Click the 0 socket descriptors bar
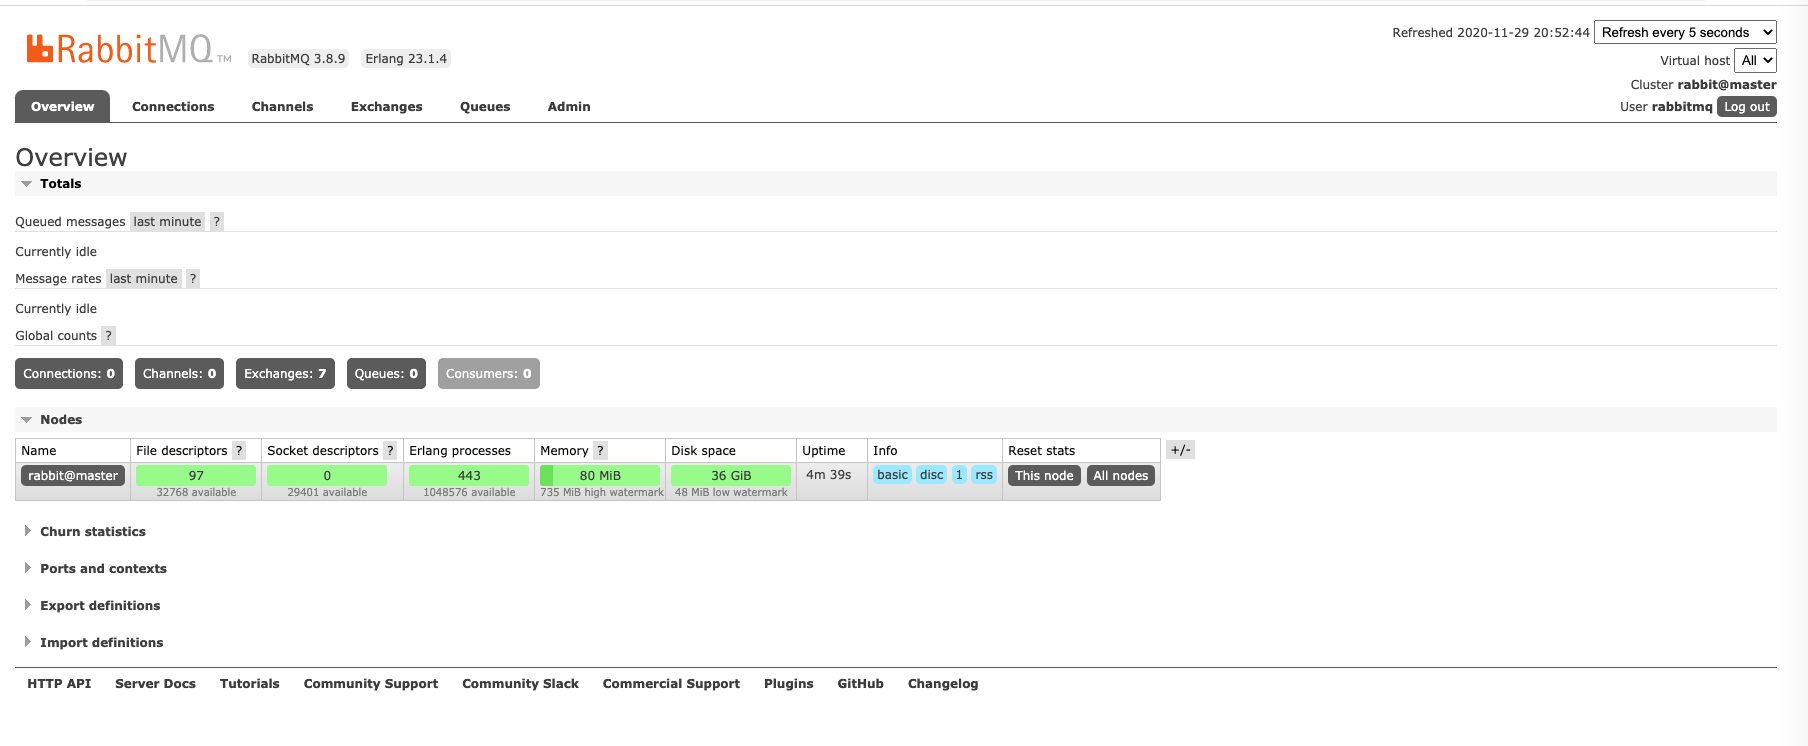The image size is (1808, 746). coord(327,476)
